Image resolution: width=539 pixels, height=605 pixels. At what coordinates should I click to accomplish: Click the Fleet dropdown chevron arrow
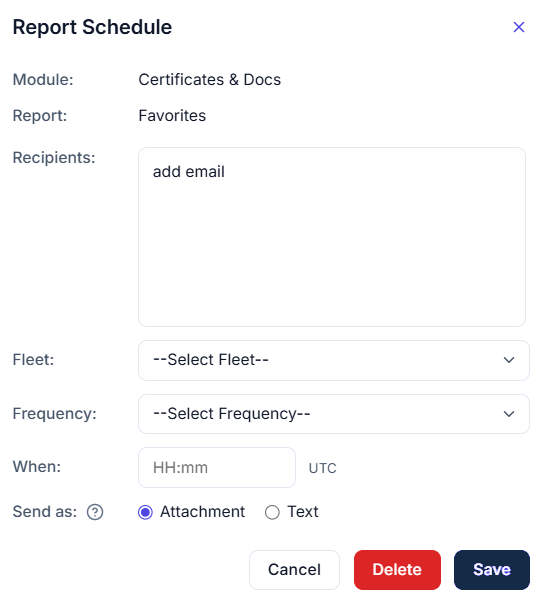pos(509,360)
